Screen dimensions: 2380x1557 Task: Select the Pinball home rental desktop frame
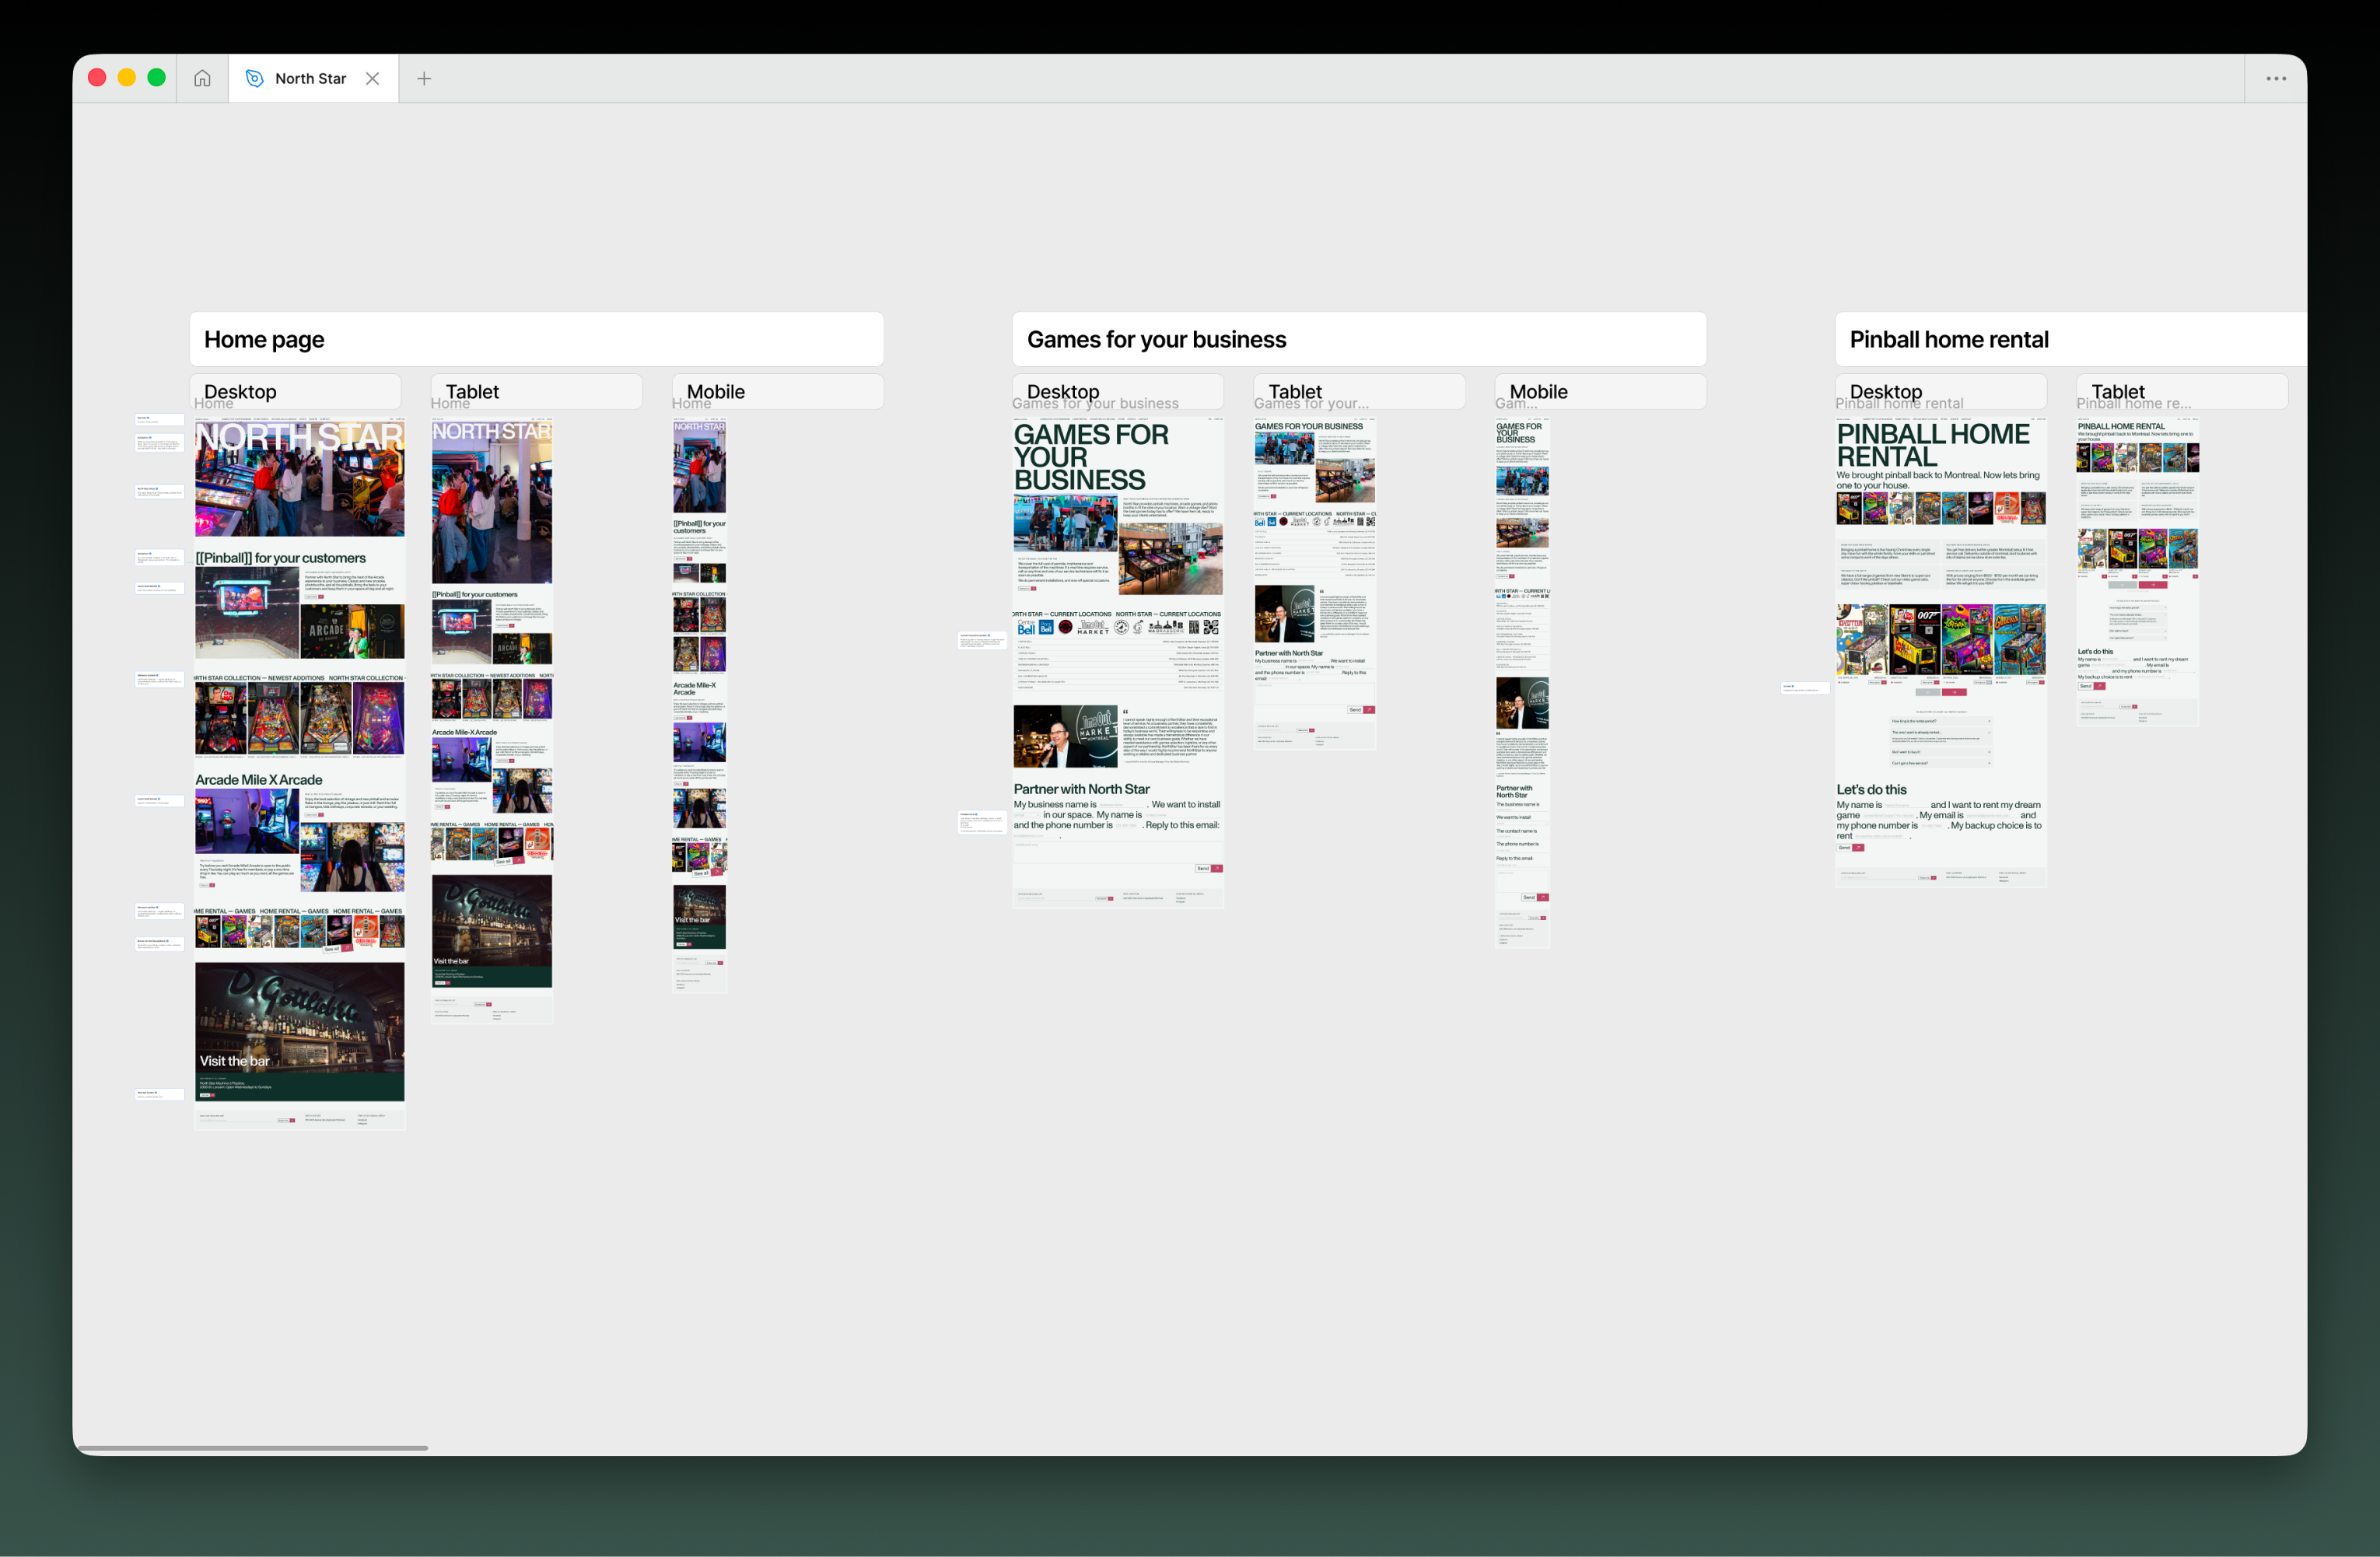(1940, 650)
